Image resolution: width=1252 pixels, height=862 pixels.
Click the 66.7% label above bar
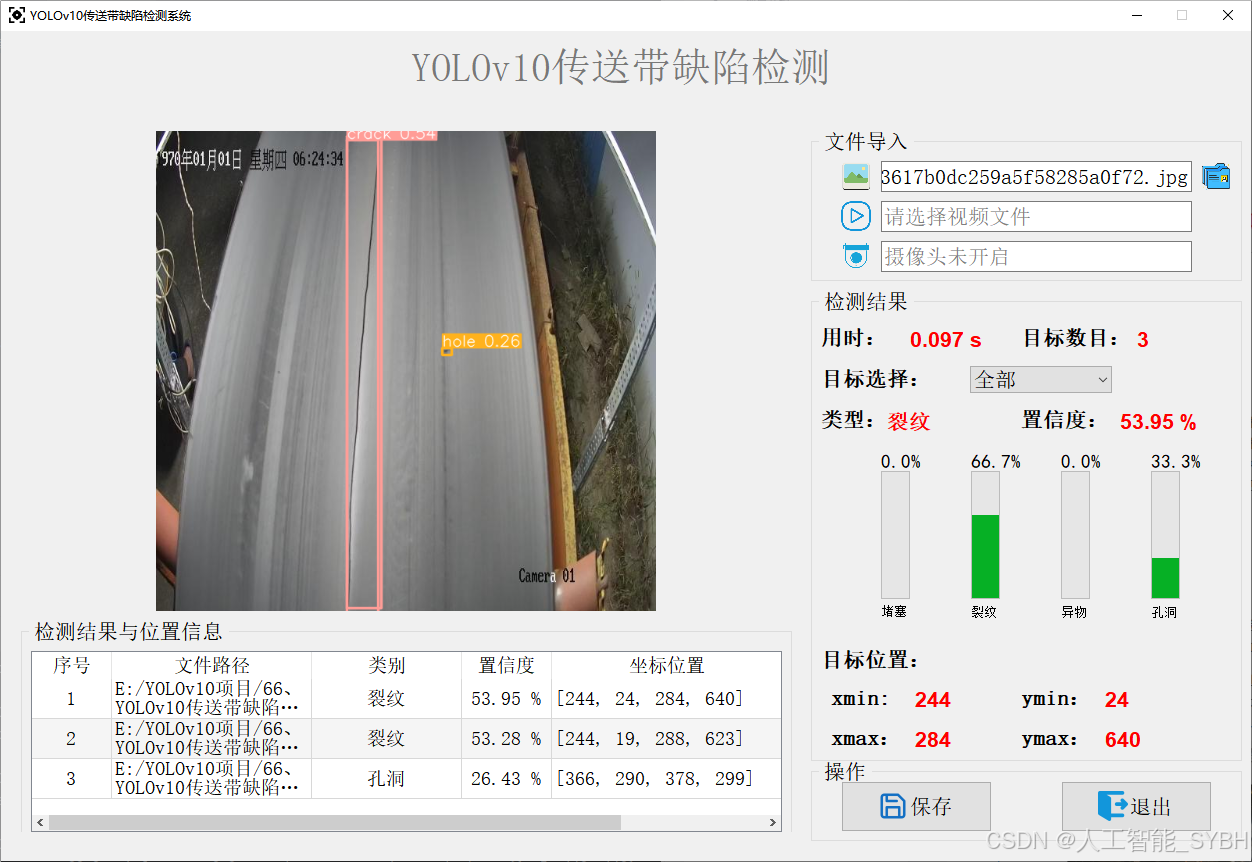[996, 462]
